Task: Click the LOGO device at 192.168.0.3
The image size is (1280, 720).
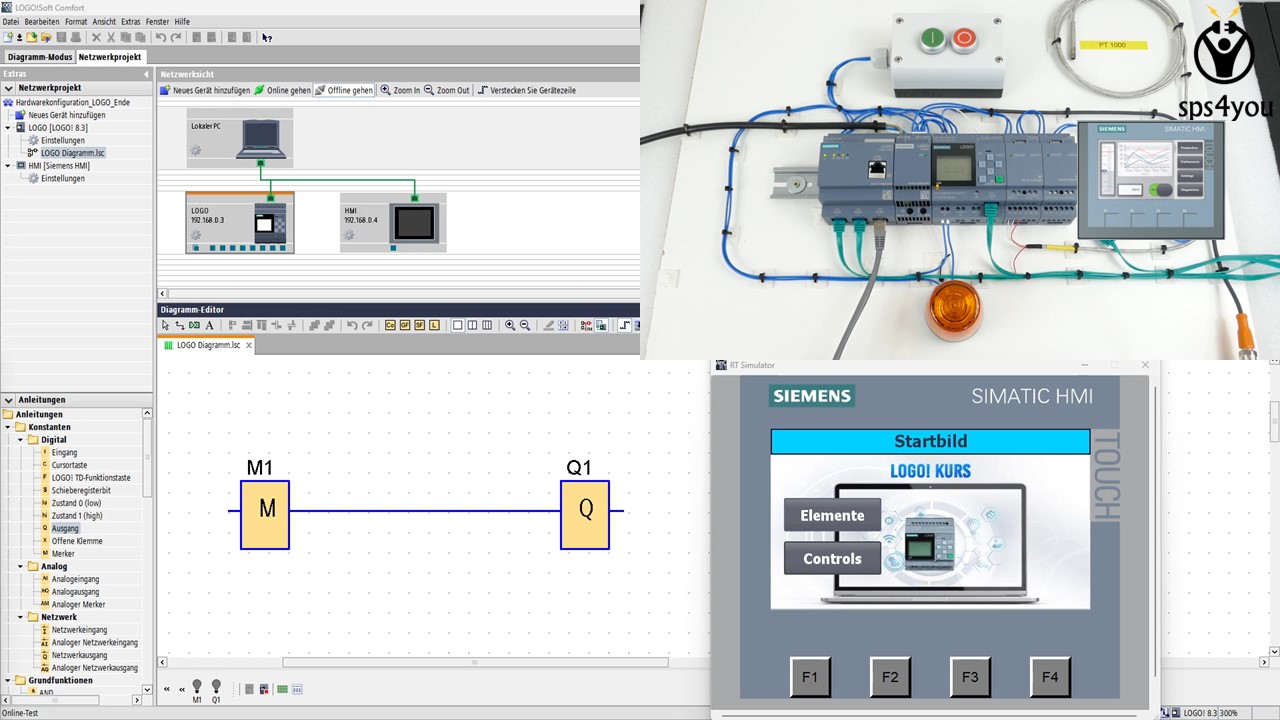Action: click(240, 223)
